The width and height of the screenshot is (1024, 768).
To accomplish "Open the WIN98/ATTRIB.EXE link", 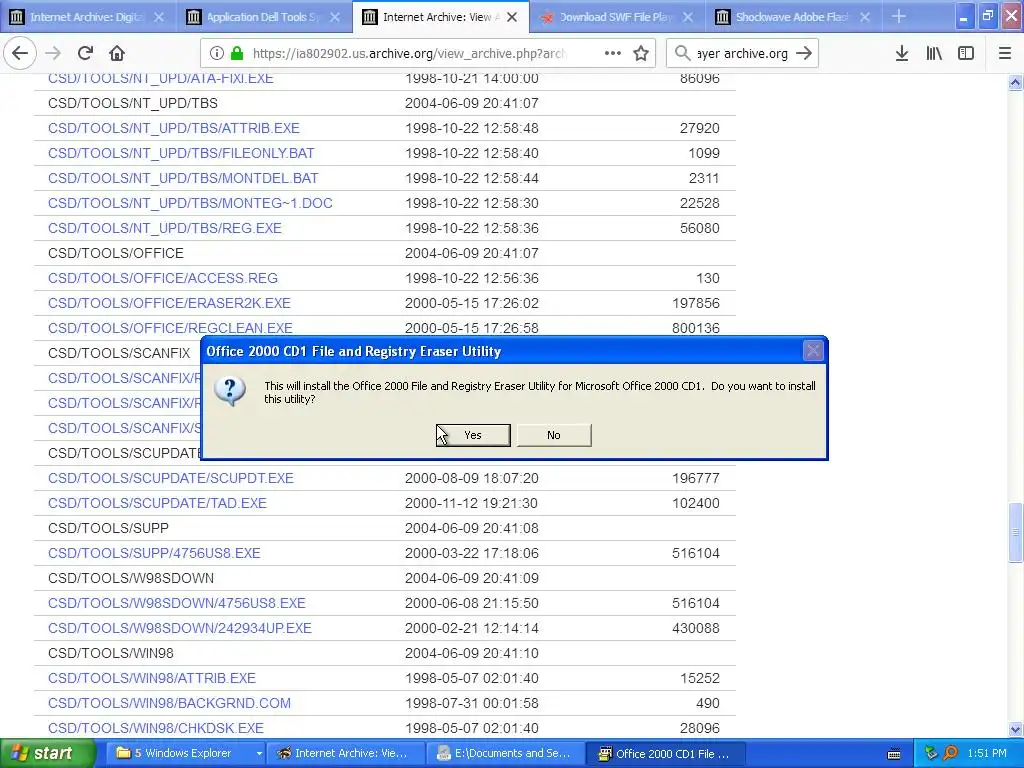I will (152, 678).
